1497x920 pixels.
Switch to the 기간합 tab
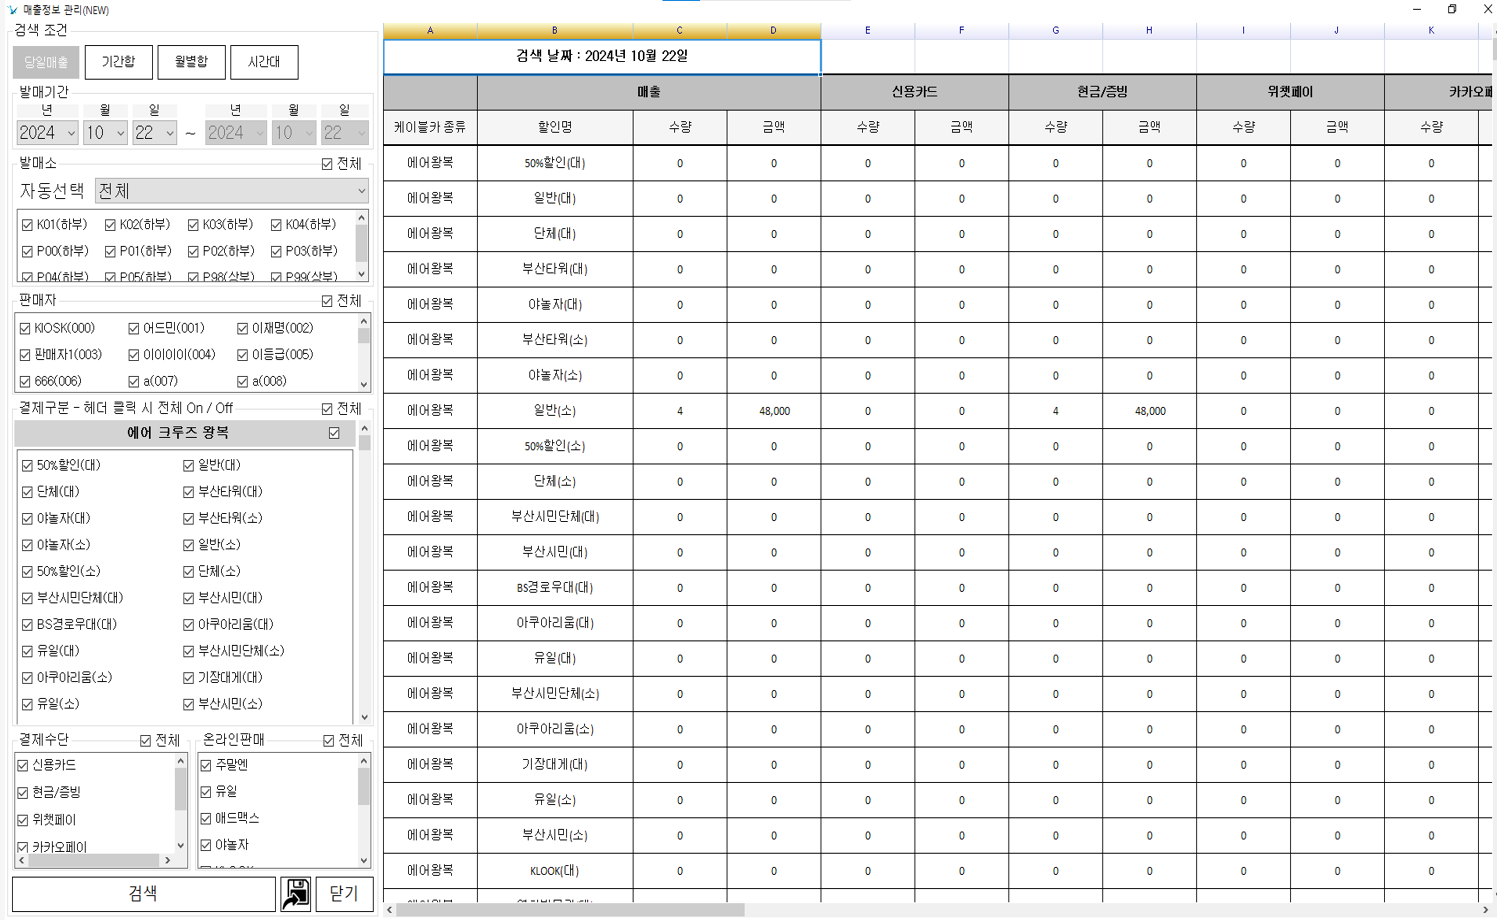point(118,62)
